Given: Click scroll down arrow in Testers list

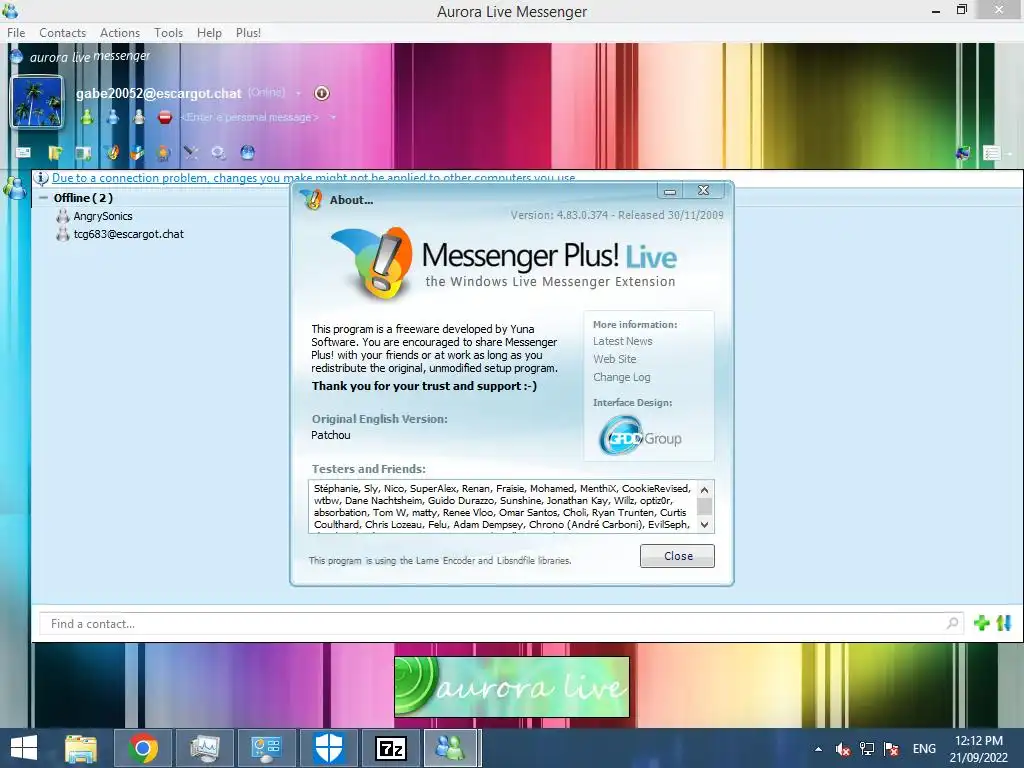Looking at the screenshot, I should pyautogui.click(x=704, y=524).
